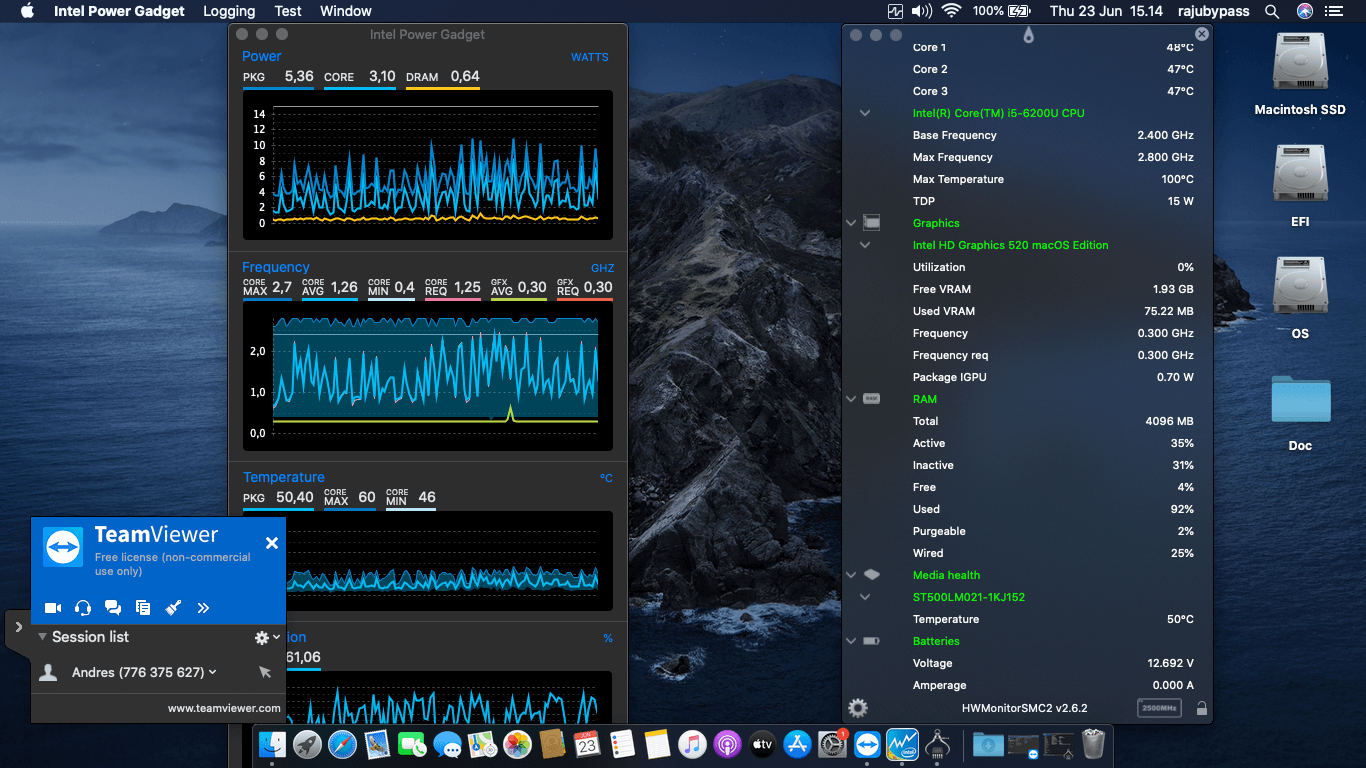Toggle the HWMonitorSMC2 lock icon
Image resolution: width=1366 pixels, height=768 pixels.
1201,708
